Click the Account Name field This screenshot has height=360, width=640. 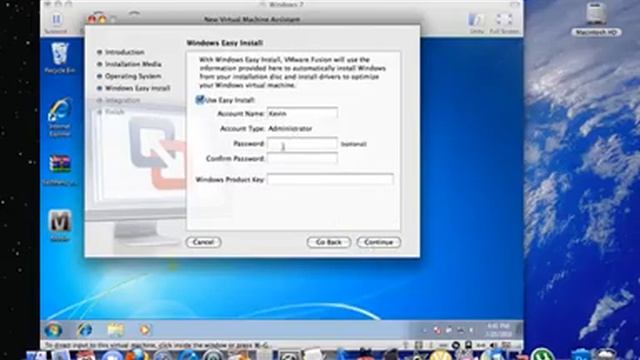tap(302, 113)
